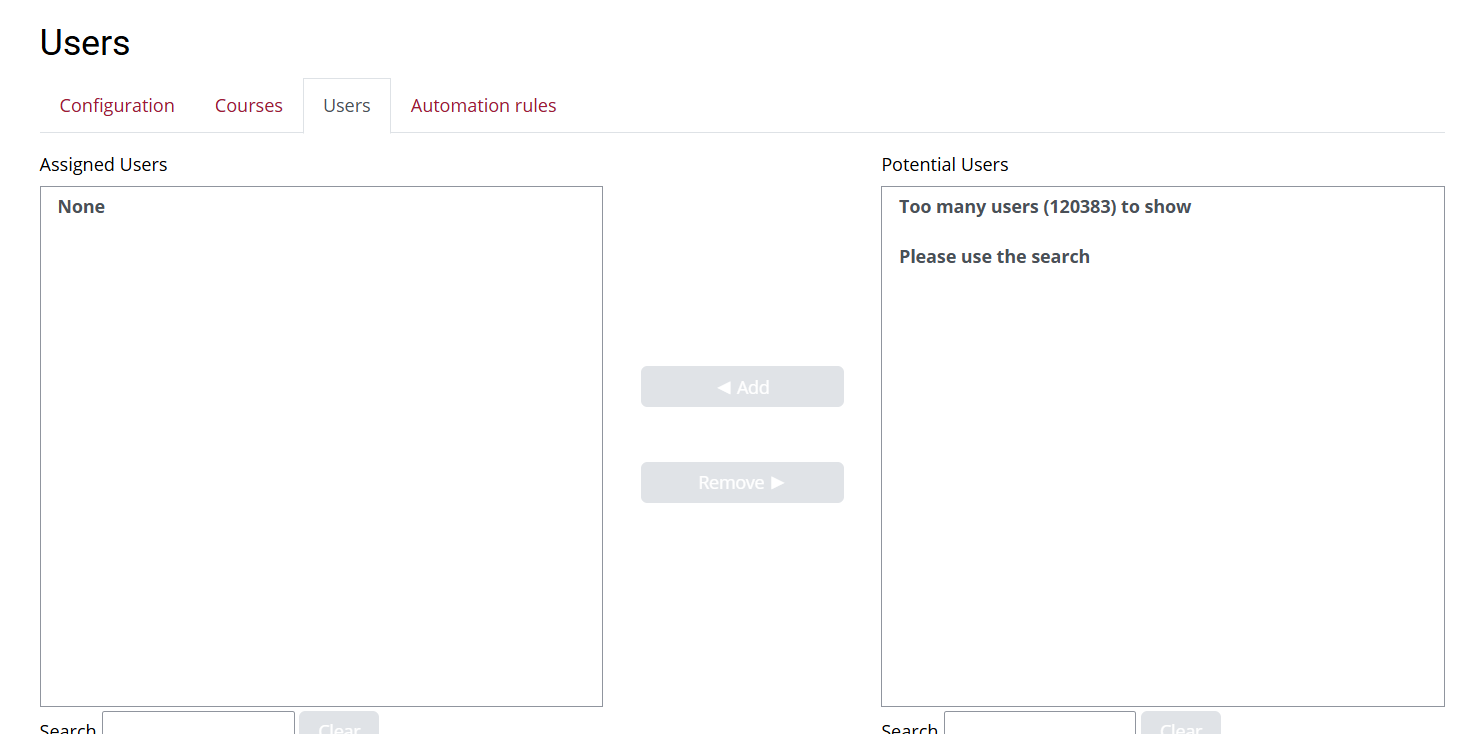Open the Configuration tab
1484x734 pixels.
tap(117, 106)
